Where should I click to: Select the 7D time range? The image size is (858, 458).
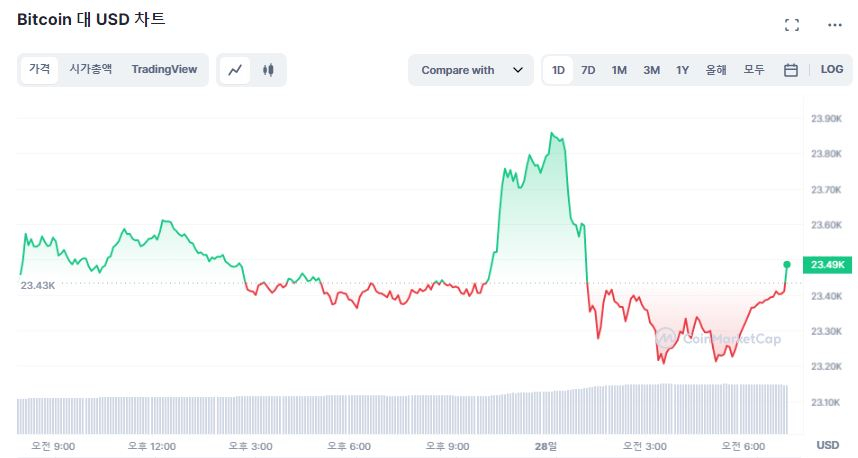pos(588,70)
